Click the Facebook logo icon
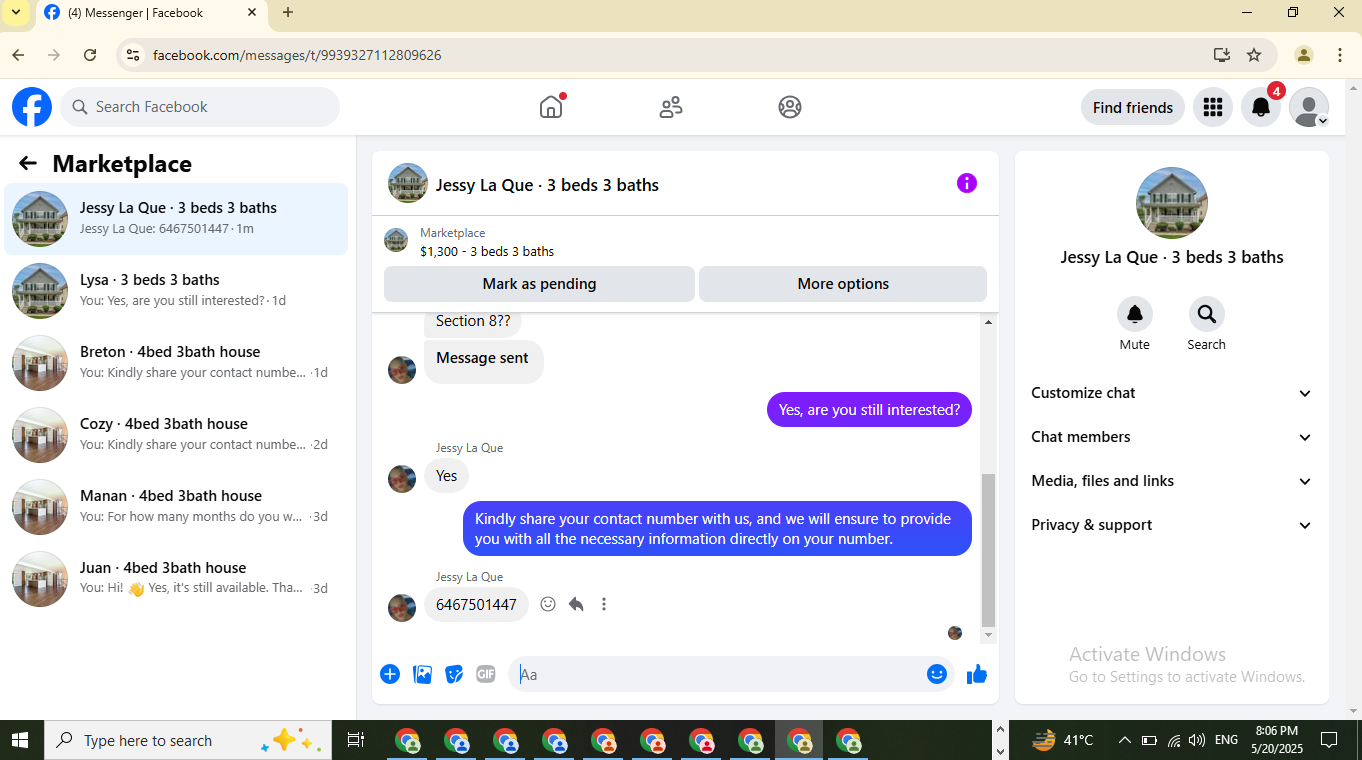 click(x=32, y=107)
